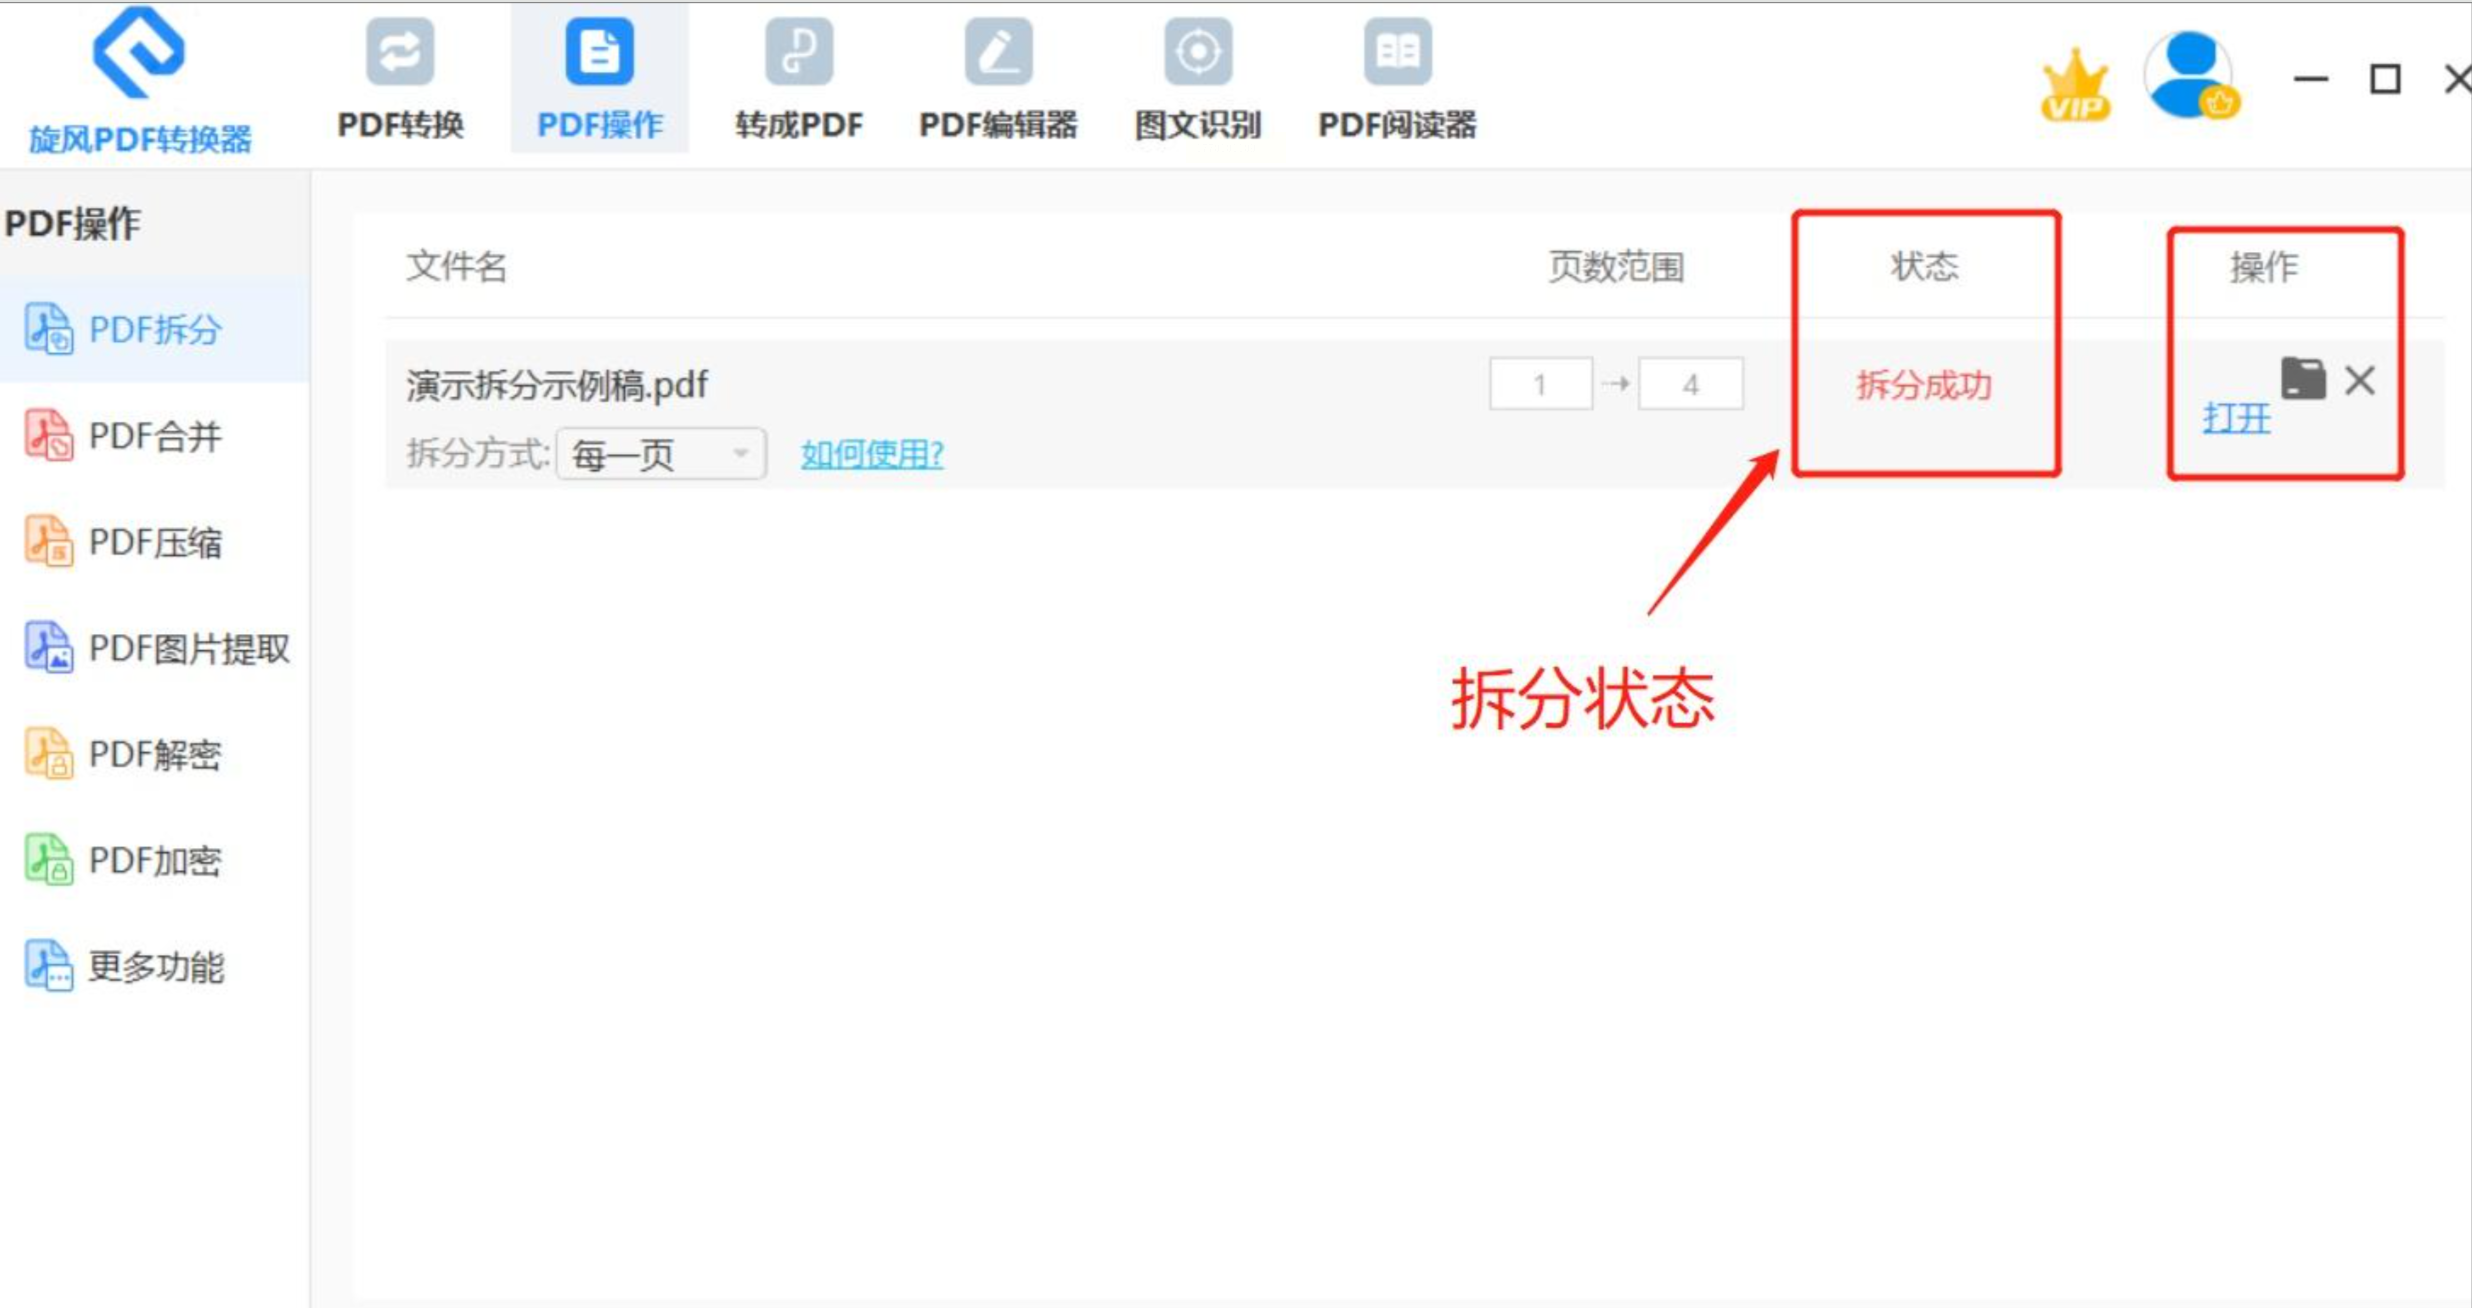
Task: Go to PDF加密 in the sidebar
Action: coord(154,860)
